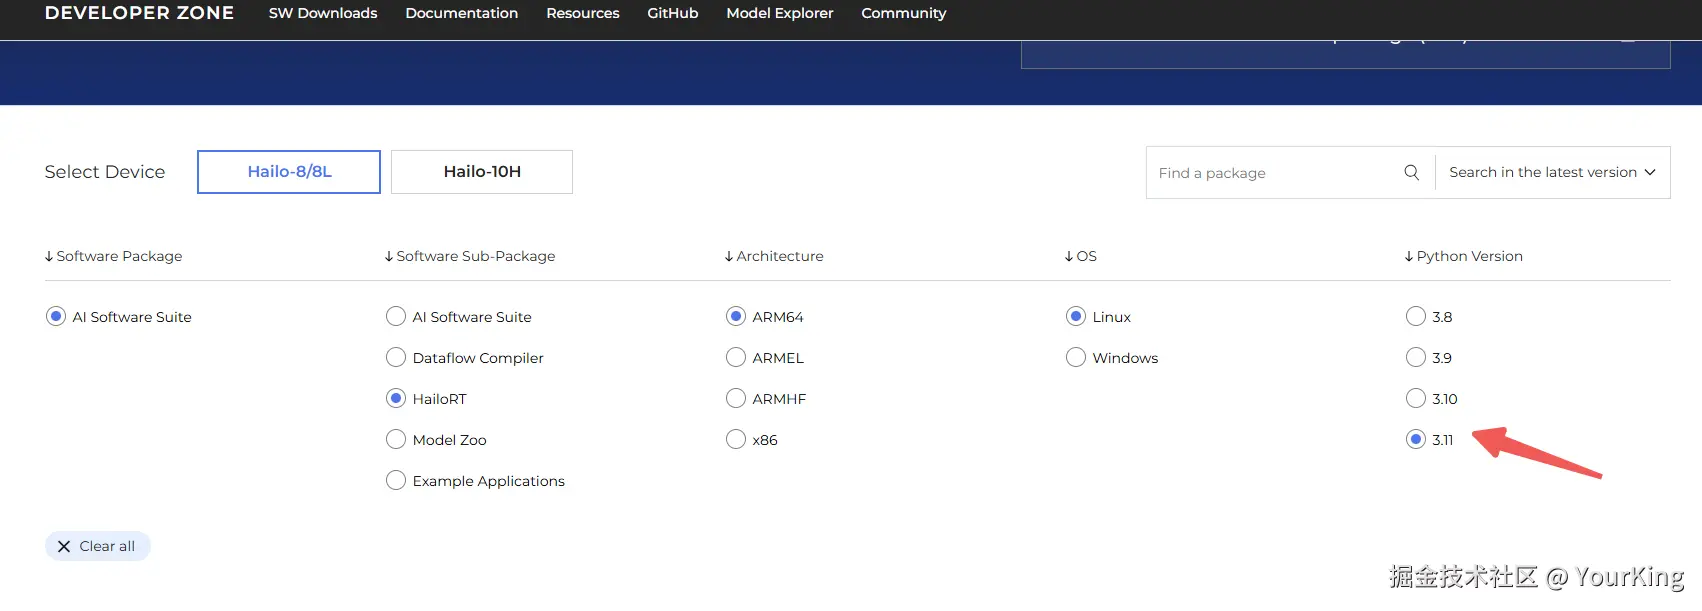
Task: Sort by the Architecture arrow
Action: click(x=729, y=256)
